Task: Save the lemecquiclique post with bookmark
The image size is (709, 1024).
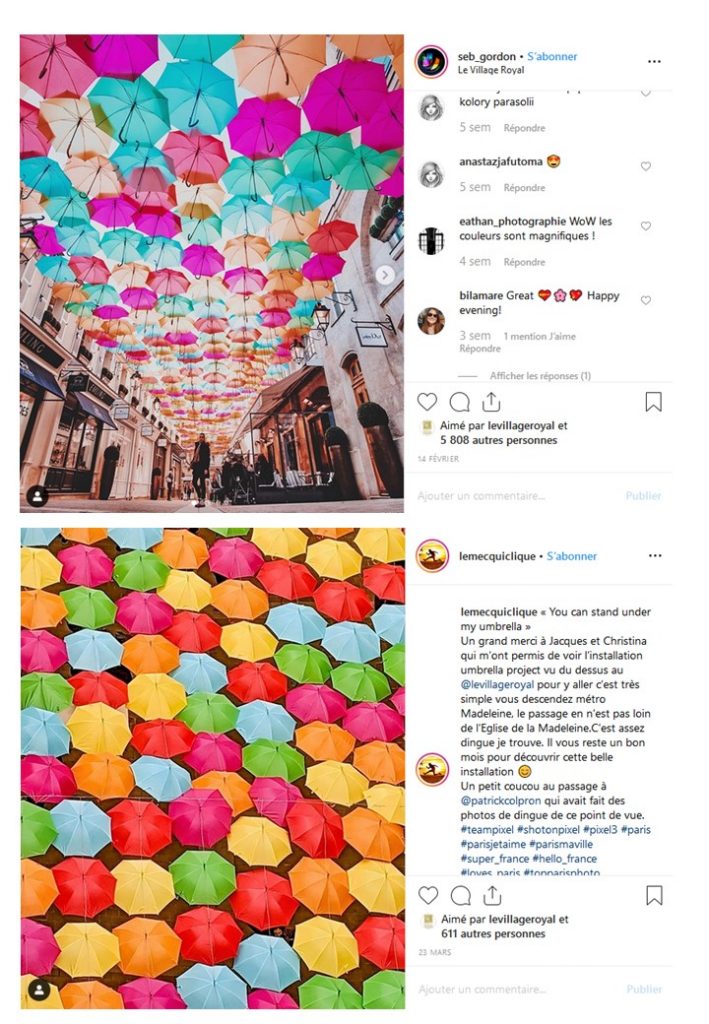Action: coord(654,895)
